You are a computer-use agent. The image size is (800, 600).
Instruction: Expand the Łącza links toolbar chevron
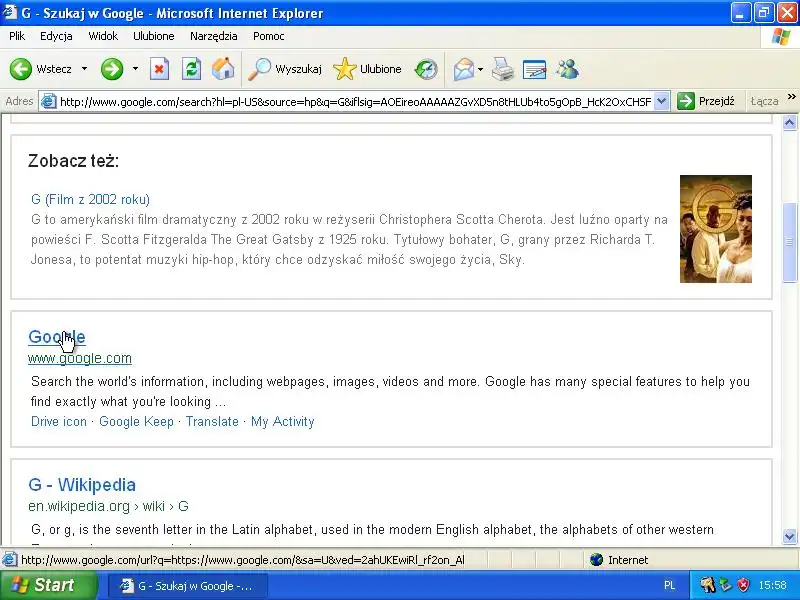click(791, 97)
